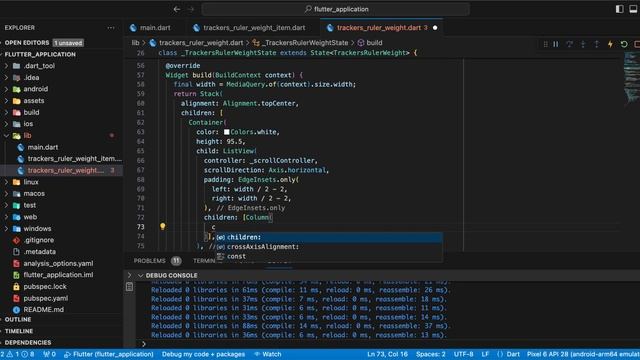Click the debug Step Out icon
The width and height of the screenshot is (640, 360).
click(596, 44)
